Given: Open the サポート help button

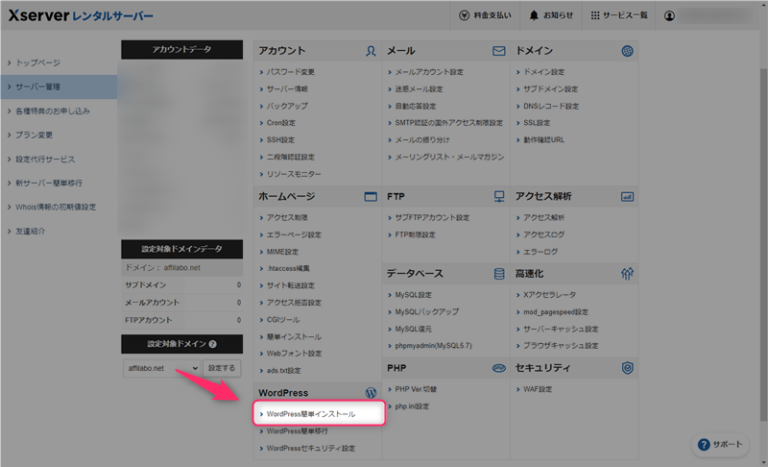Looking at the screenshot, I should click(720, 444).
